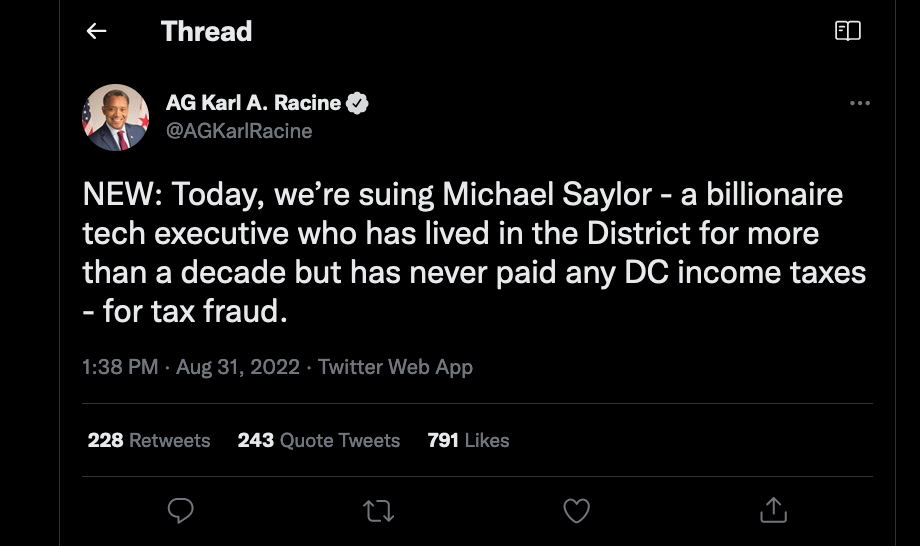Screen dimensions: 920x546
Task: Click the Twitter Web App source label
Action: [x=395, y=367]
